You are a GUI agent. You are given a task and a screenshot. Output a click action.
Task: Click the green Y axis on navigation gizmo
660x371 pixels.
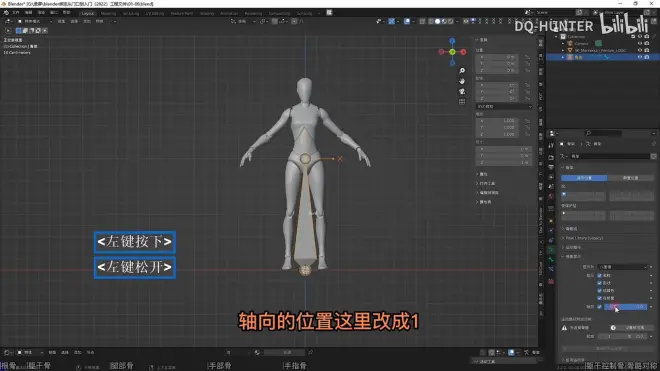[x=452, y=52]
